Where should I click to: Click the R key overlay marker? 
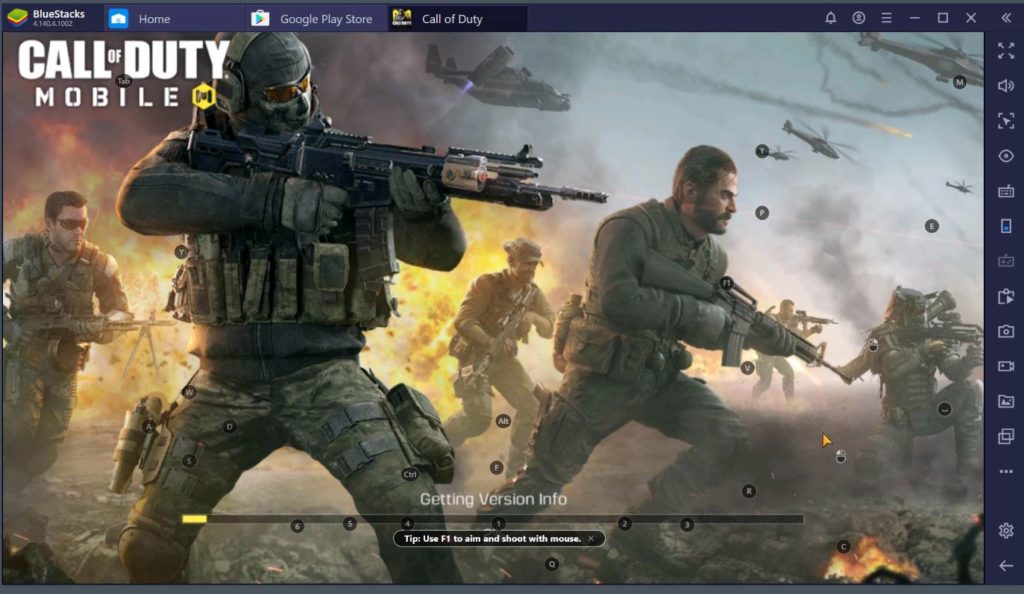[x=749, y=491]
